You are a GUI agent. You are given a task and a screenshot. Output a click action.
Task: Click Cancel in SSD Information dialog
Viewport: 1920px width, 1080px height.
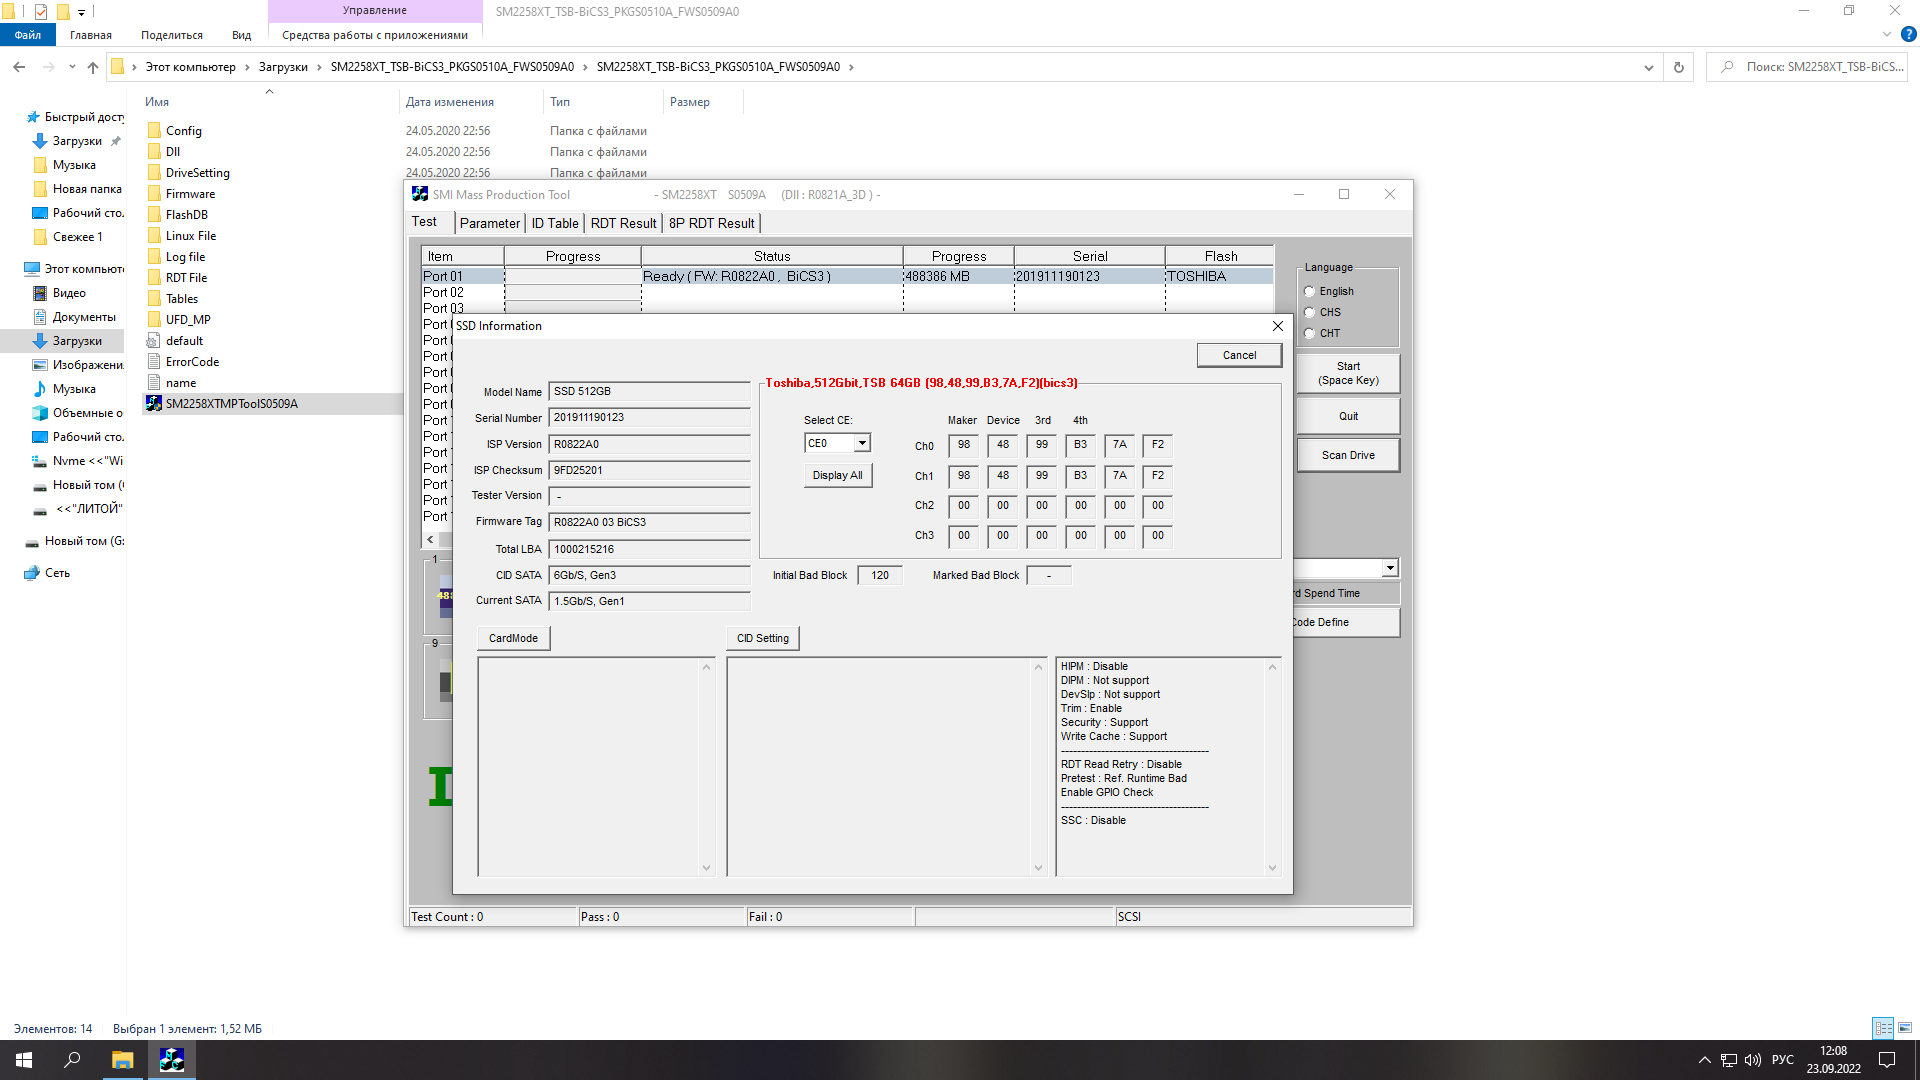1239,355
